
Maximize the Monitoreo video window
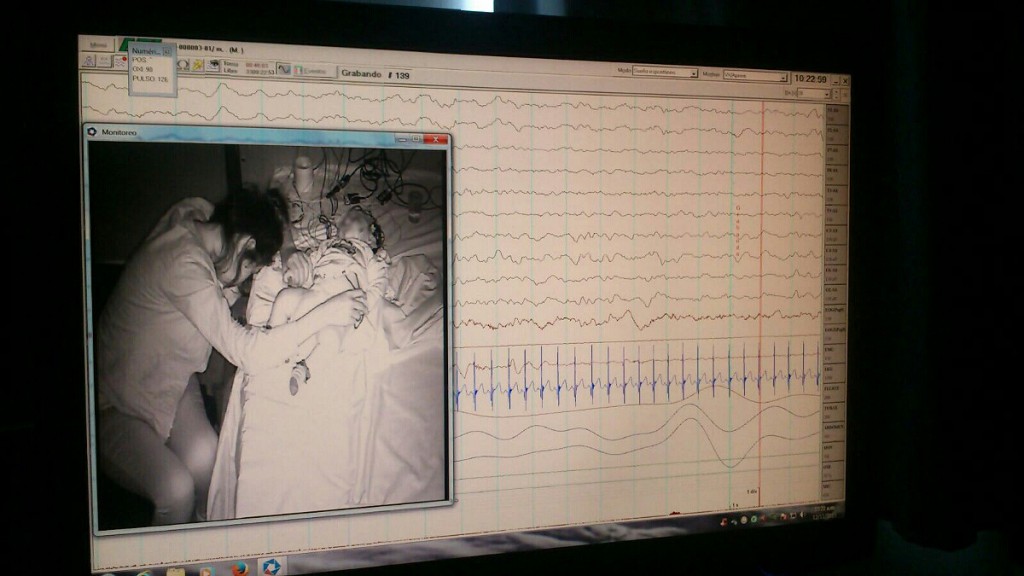pyautogui.click(x=415, y=139)
